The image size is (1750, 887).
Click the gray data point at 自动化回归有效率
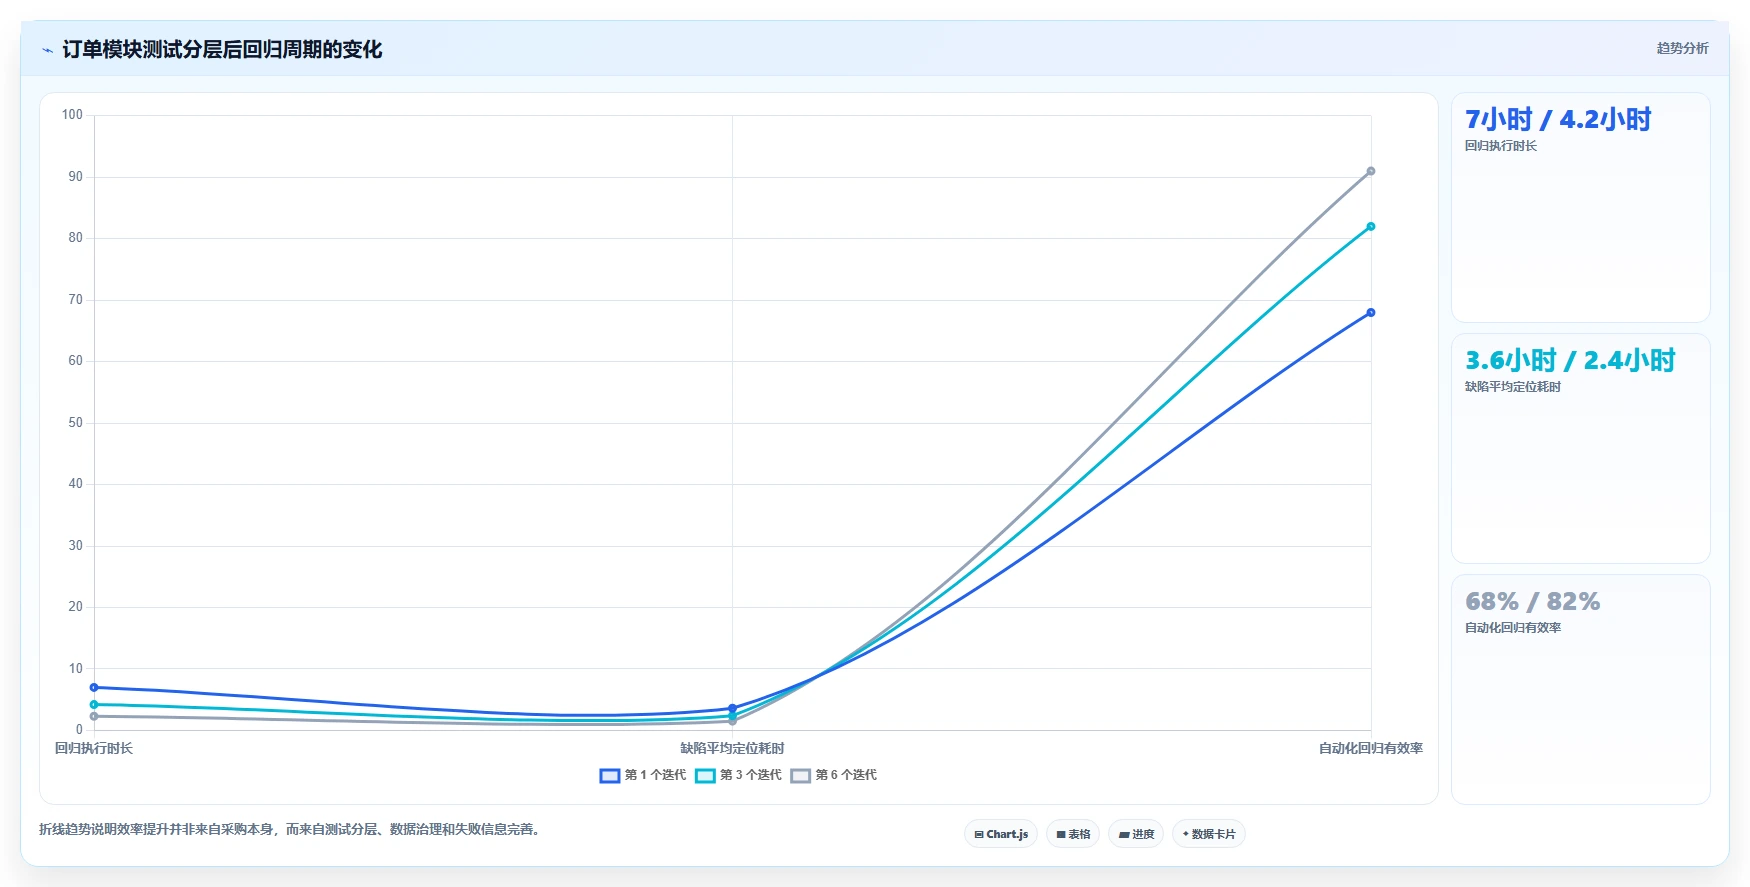point(1371,171)
